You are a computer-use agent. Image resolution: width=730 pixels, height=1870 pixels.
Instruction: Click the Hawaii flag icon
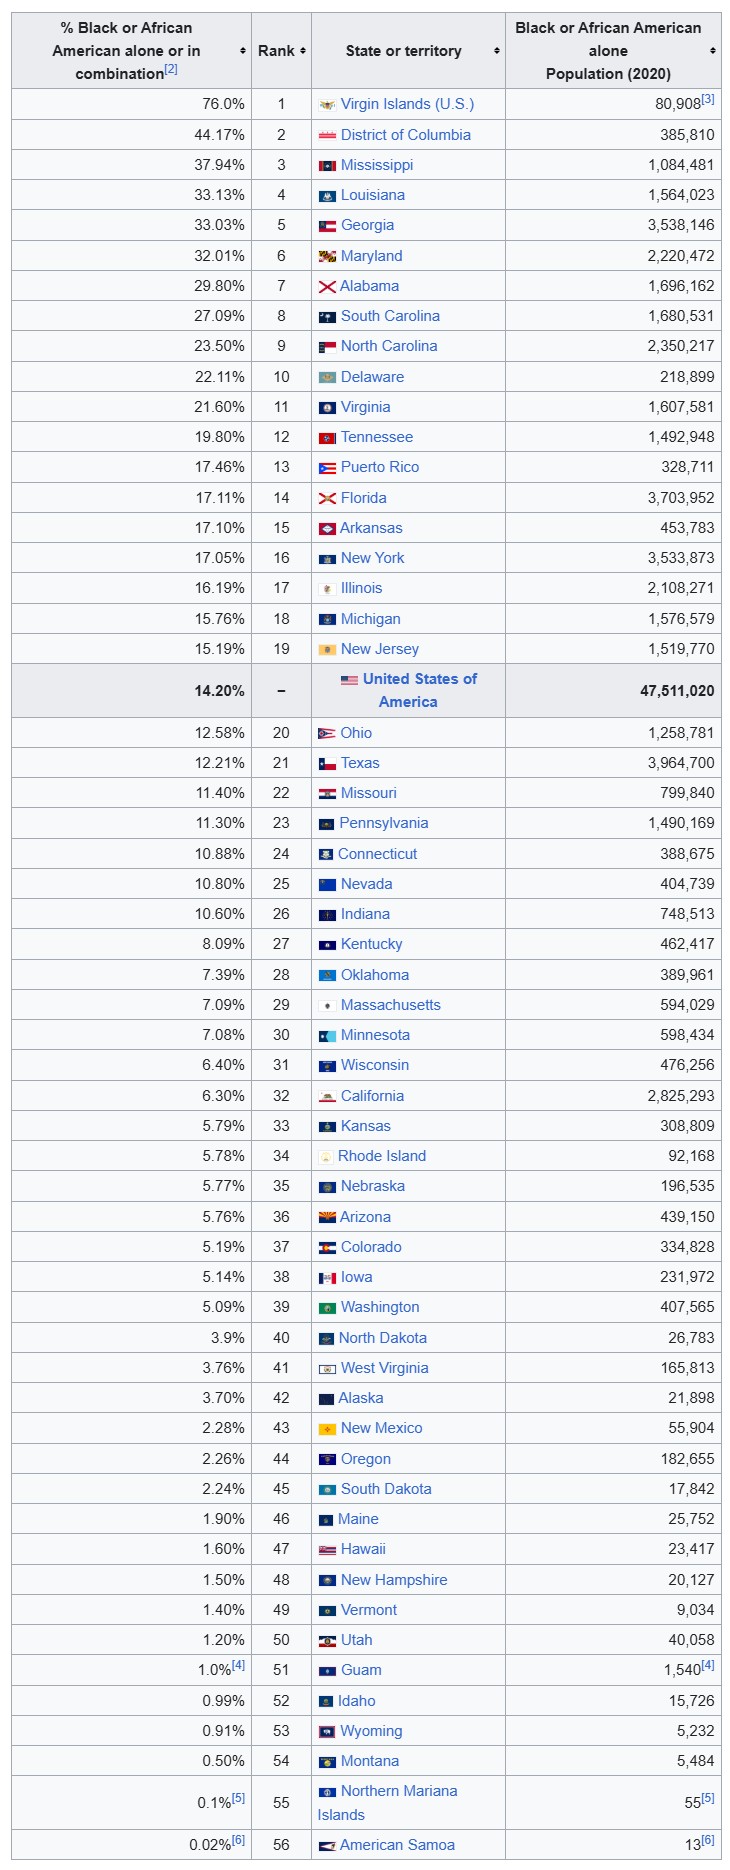(327, 1550)
